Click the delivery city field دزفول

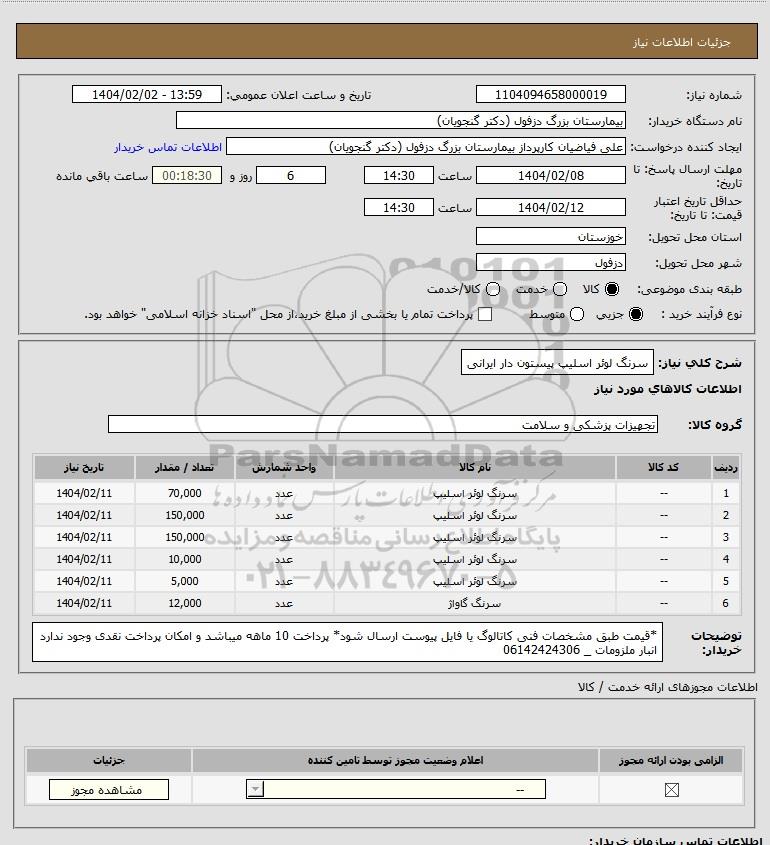[x=551, y=262]
